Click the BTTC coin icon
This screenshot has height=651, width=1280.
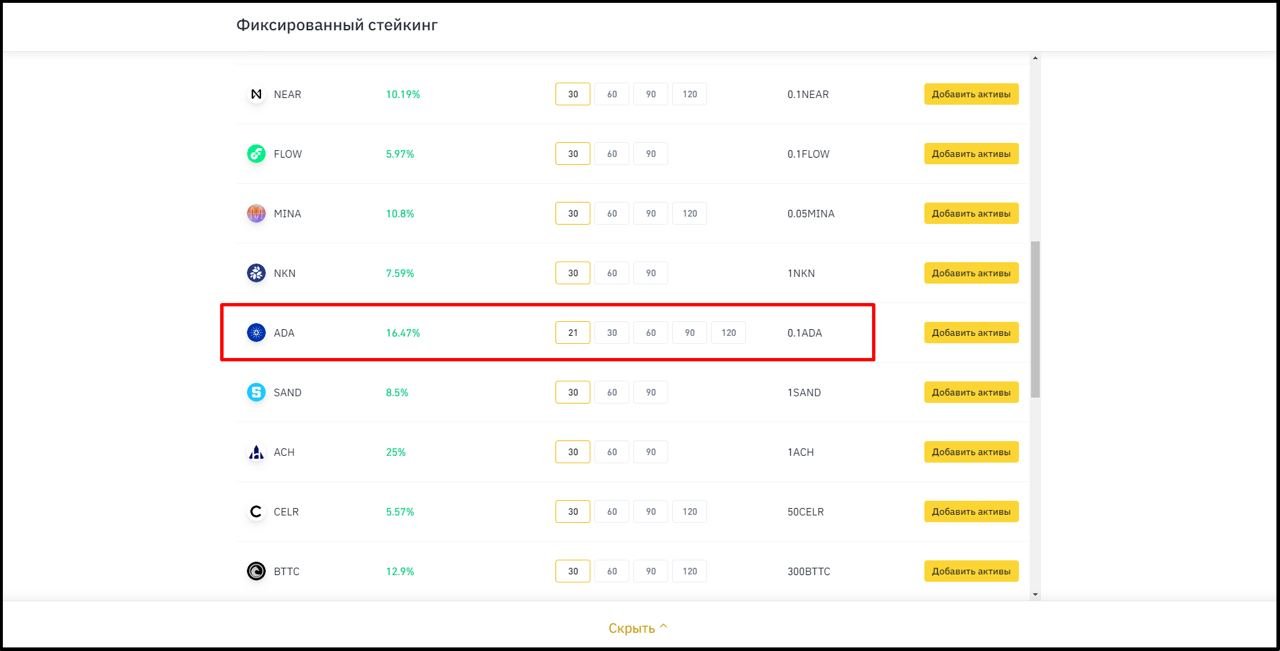coord(256,572)
